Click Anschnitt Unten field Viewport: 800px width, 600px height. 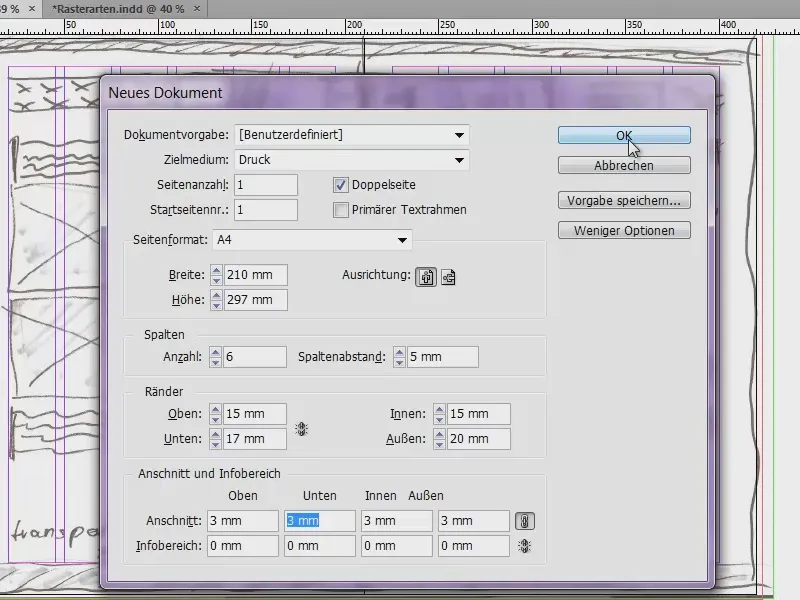click(320, 521)
